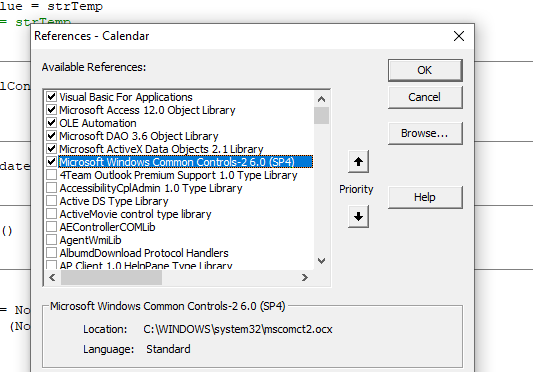Enable Active DS Type Library reference
Viewport: 533px width, 372px height.
[x=51, y=201]
